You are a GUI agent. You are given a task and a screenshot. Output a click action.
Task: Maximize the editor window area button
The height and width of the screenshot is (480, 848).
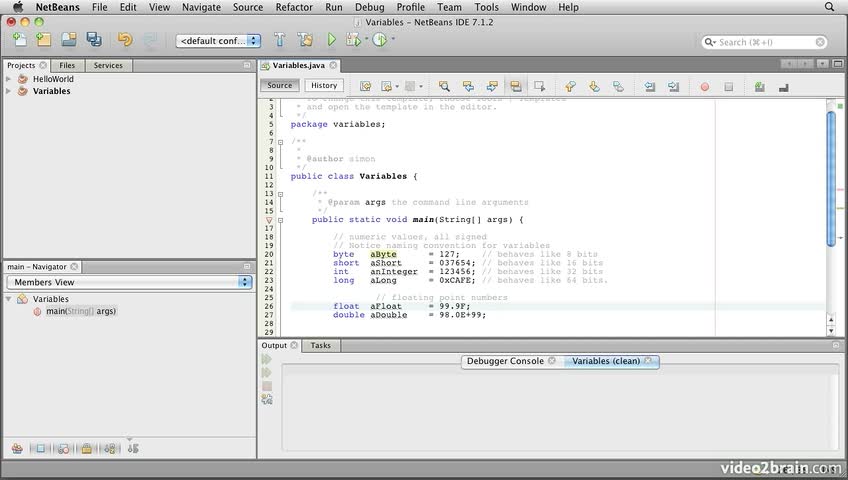pos(838,64)
